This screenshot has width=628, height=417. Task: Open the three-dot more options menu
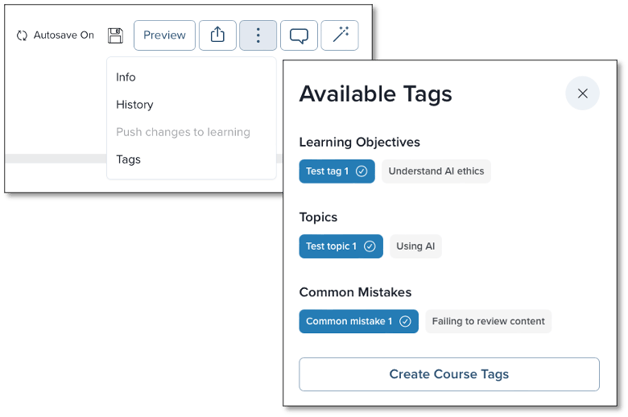pyautogui.click(x=258, y=35)
